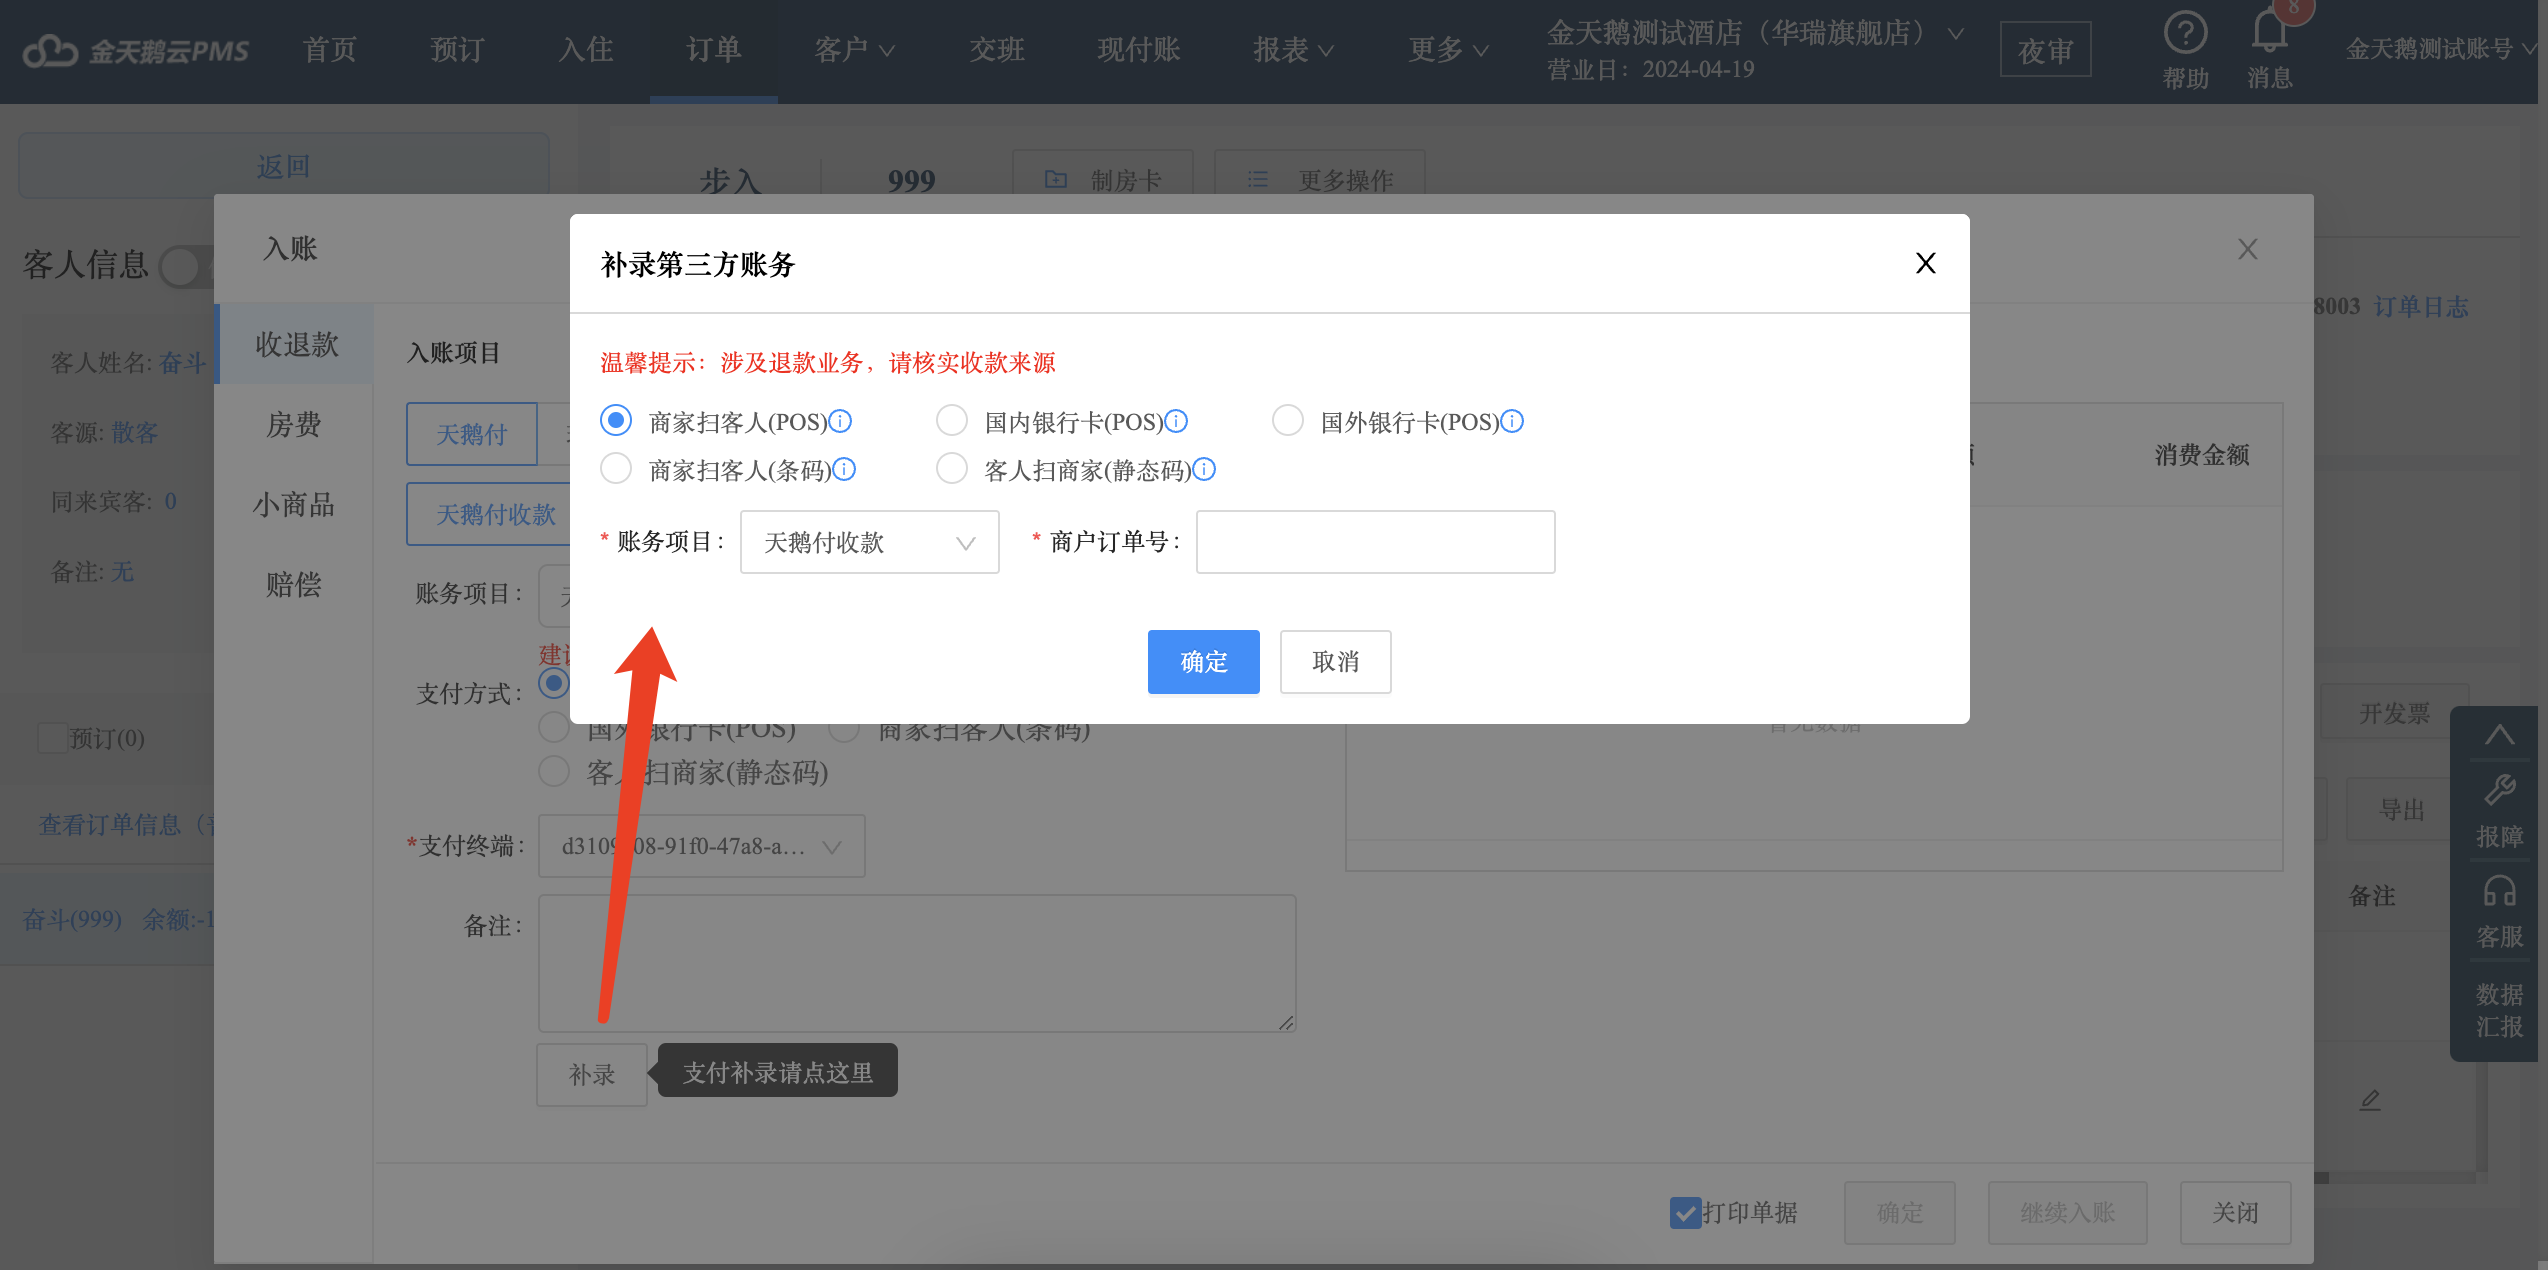Show info for 国内银行卡(POS) option
The height and width of the screenshot is (1270, 2548).
[x=1177, y=421]
